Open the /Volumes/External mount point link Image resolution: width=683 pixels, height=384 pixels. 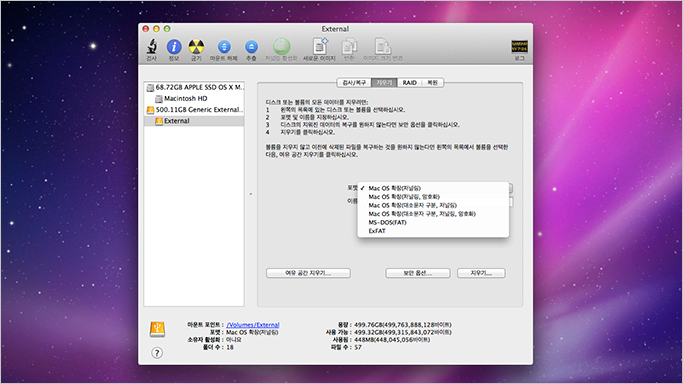[253, 325]
